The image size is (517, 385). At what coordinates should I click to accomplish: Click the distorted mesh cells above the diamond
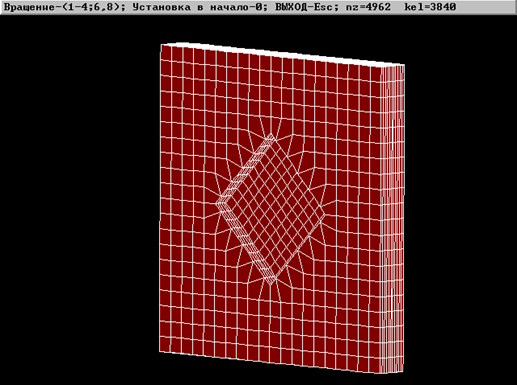click(x=271, y=123)
